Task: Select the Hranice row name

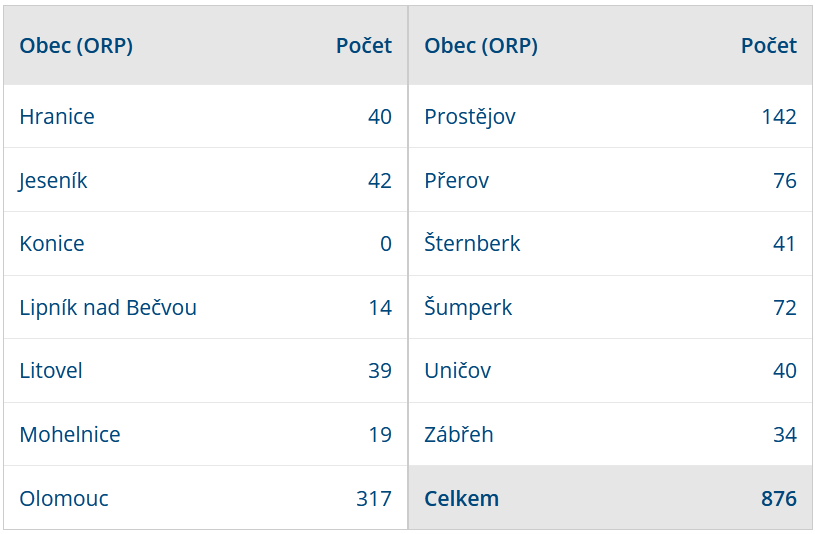Action: click(57, 116)
